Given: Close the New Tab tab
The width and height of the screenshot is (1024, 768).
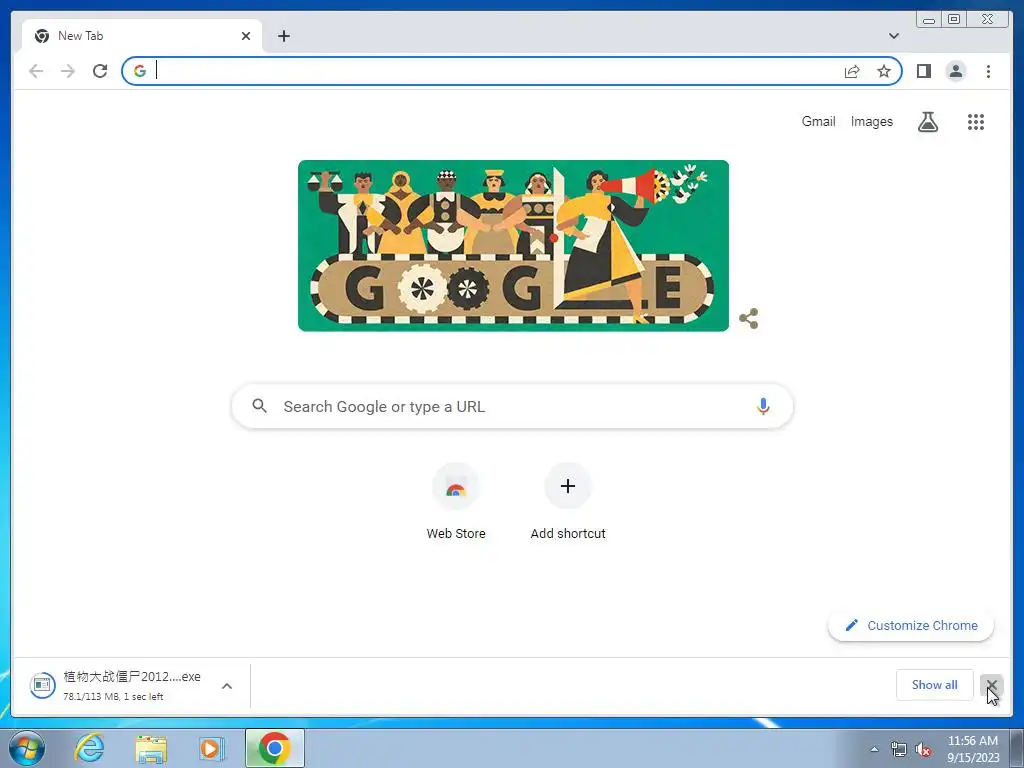Looking at the screenshot, I should (246, 36).
